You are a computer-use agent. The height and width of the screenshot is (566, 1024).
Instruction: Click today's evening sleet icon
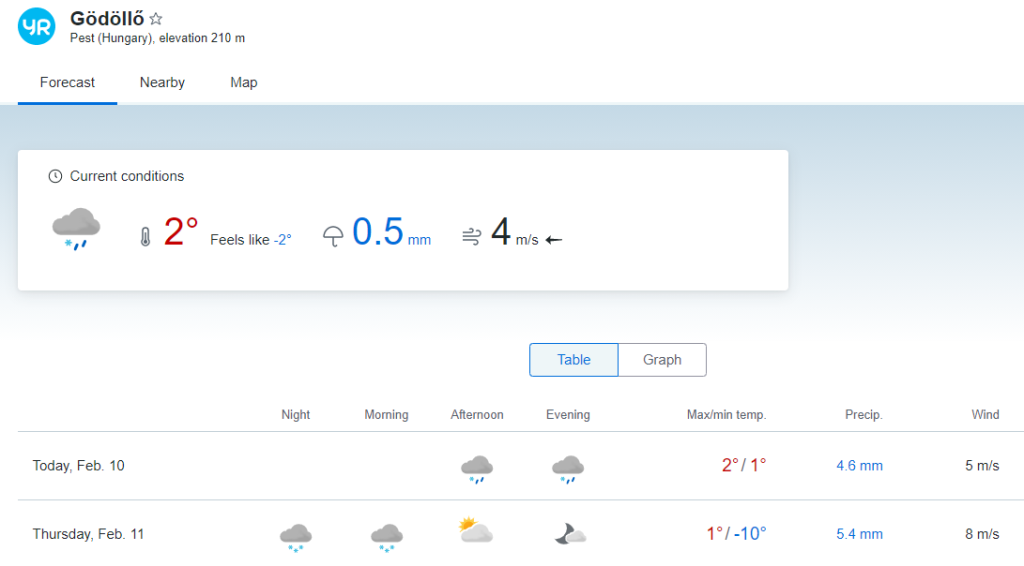click(x=568, y=468)
